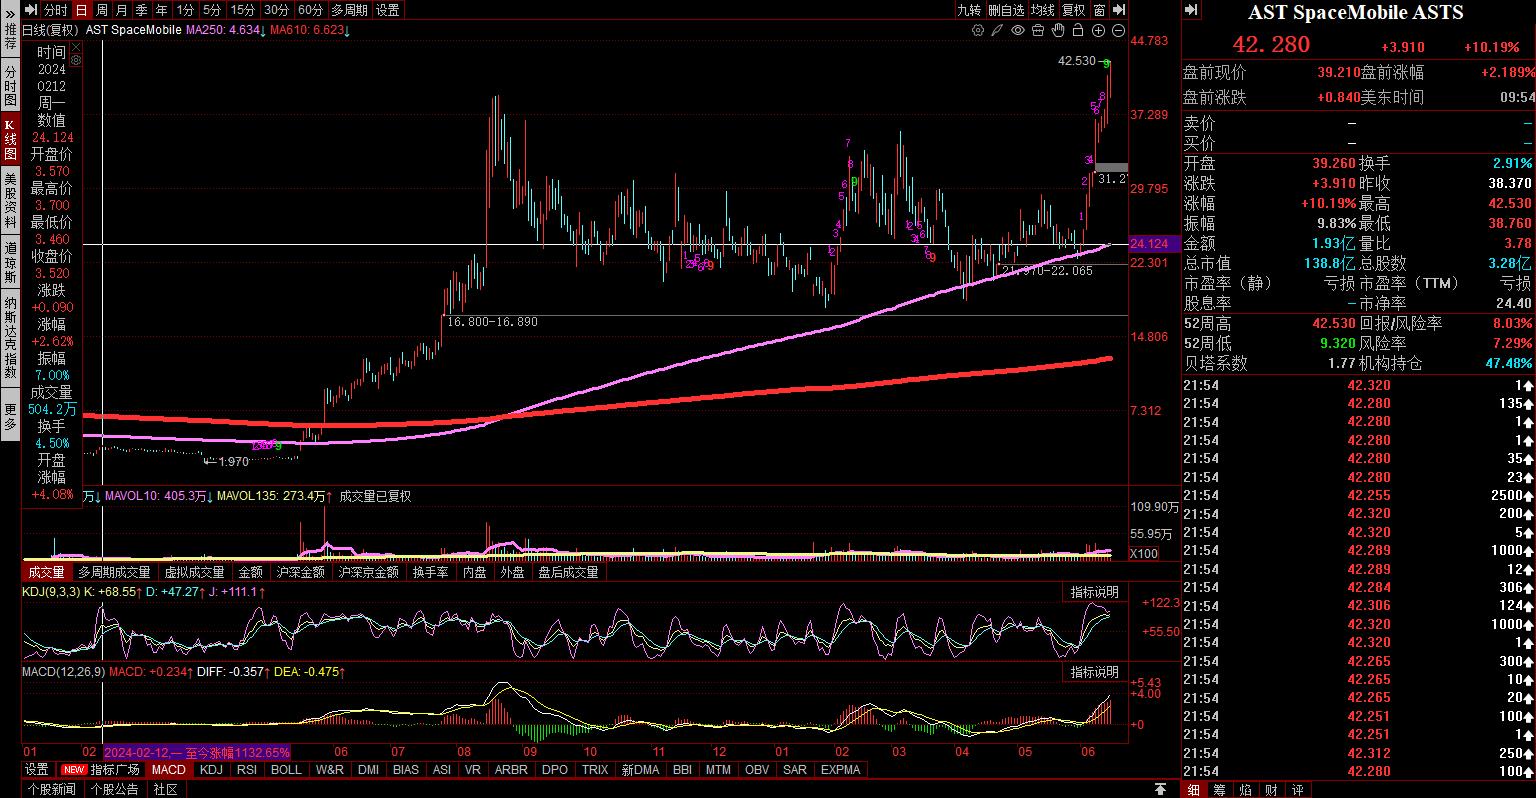Open chart settings gear icon
Viewport: 1536px width, 798px height.
[x=978, y=30]
